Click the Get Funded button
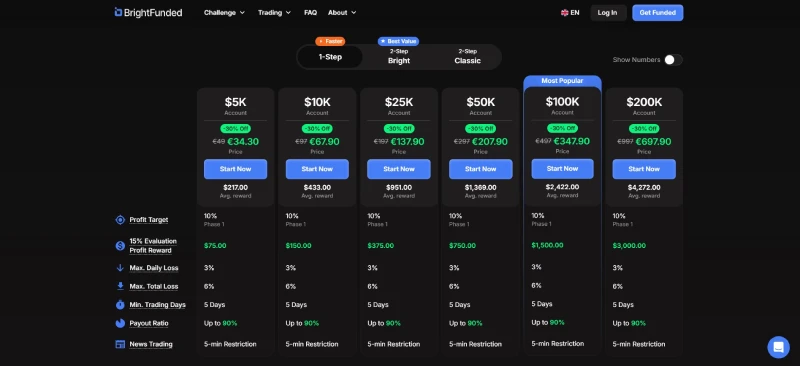This screenshot has width=800, height=366. point(658,13)
